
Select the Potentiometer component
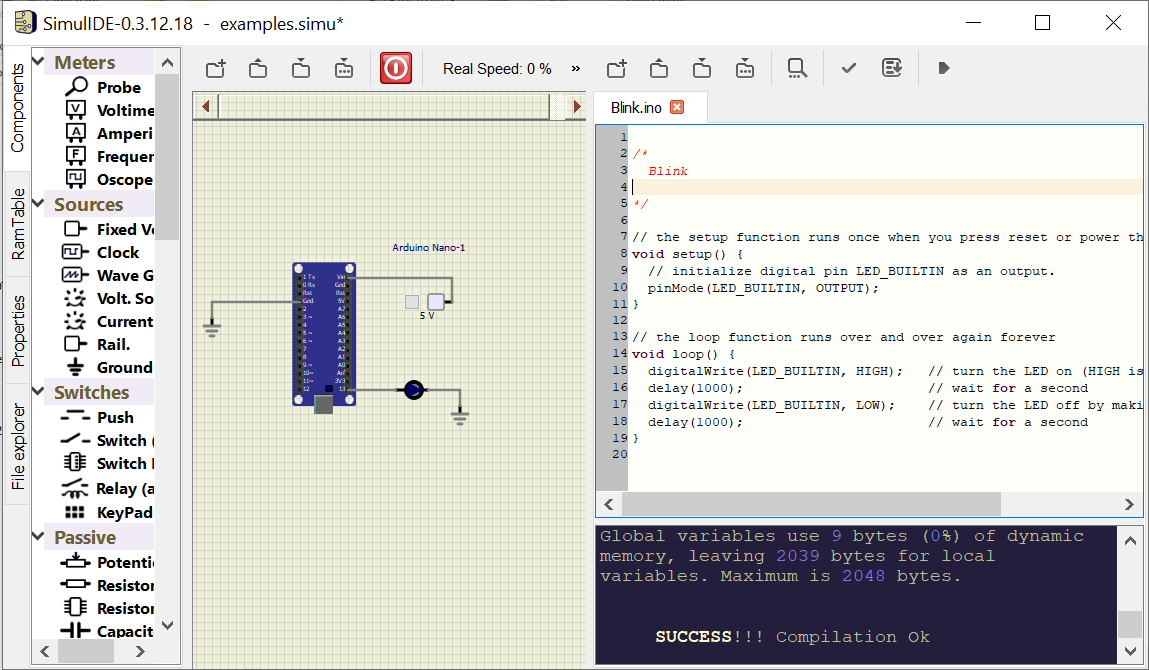click(x=108, y=562)
